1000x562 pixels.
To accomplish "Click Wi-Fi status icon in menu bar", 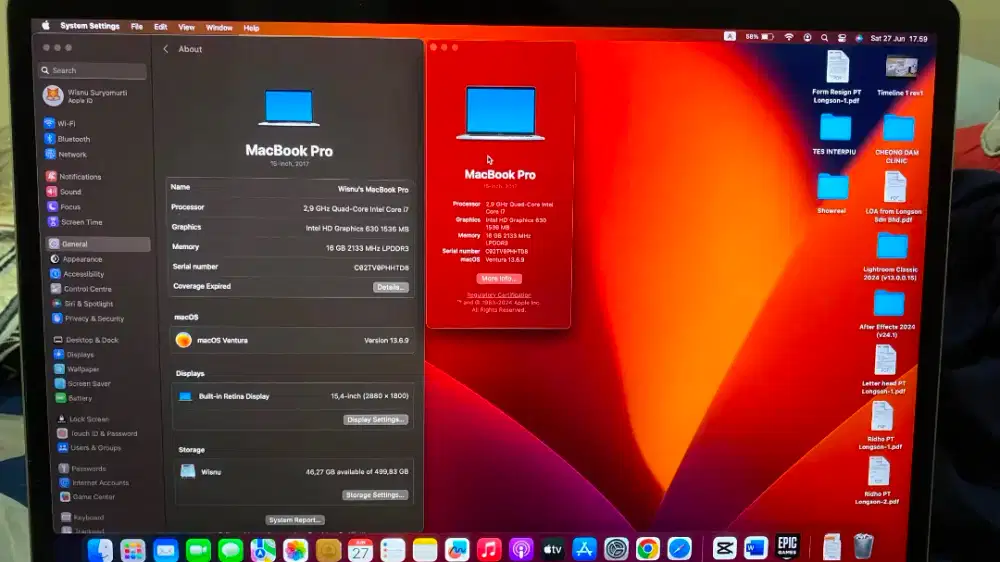I will click(789, 38).
